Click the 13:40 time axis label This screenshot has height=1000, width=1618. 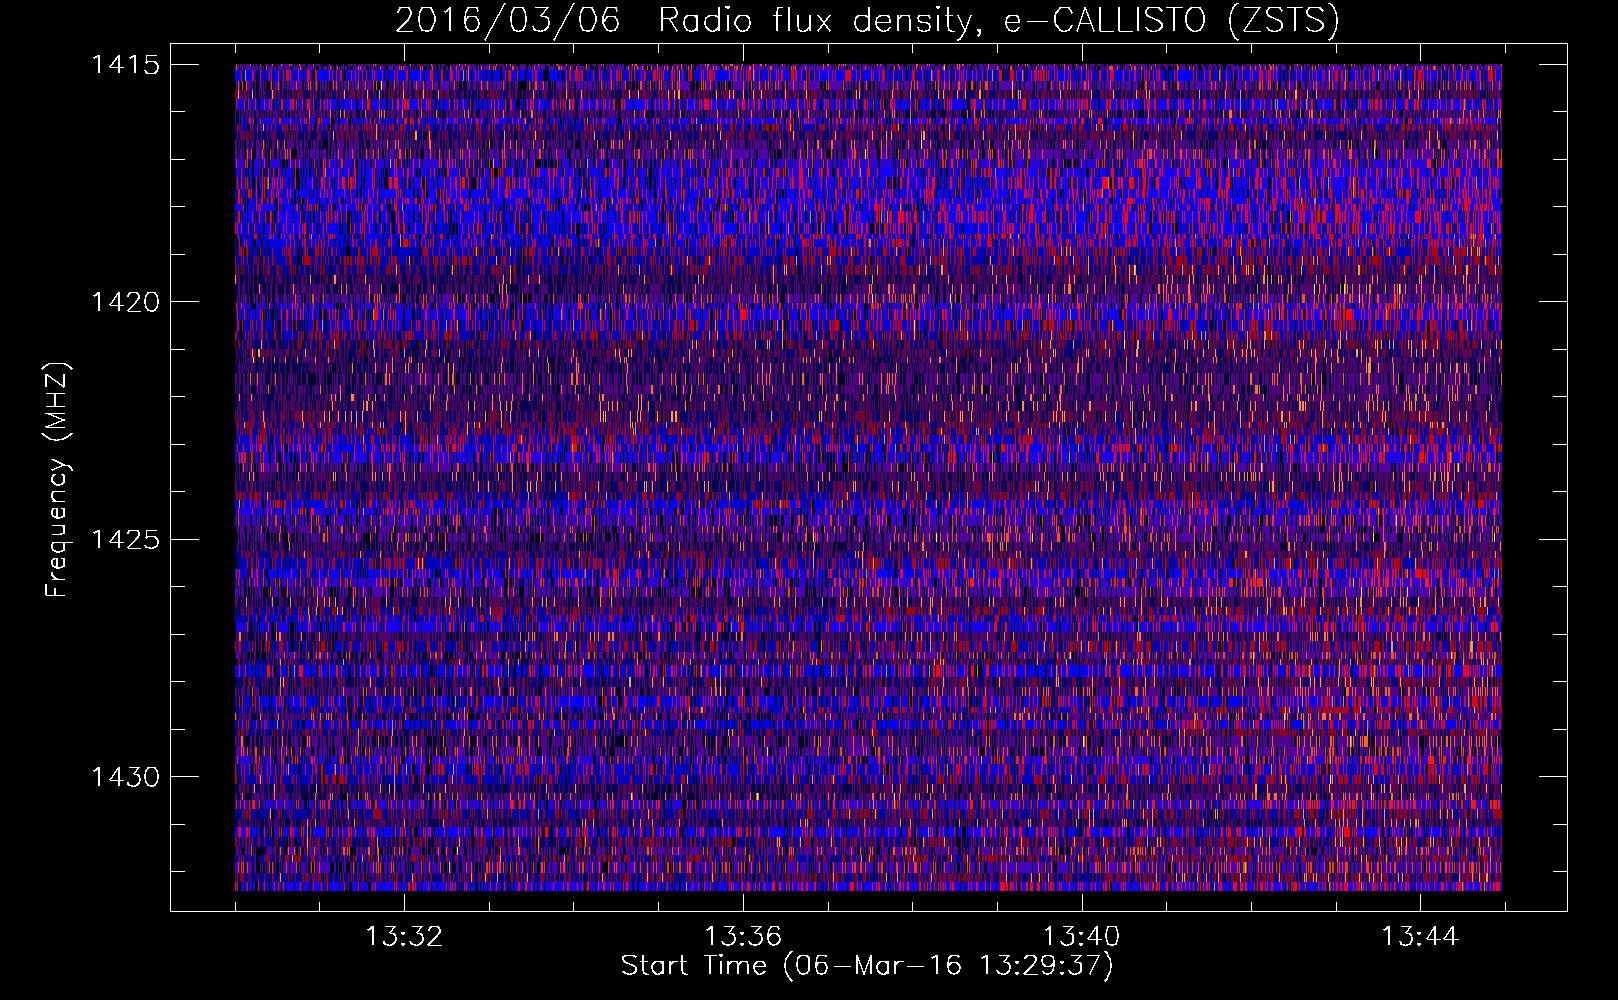pos(1082,937)
